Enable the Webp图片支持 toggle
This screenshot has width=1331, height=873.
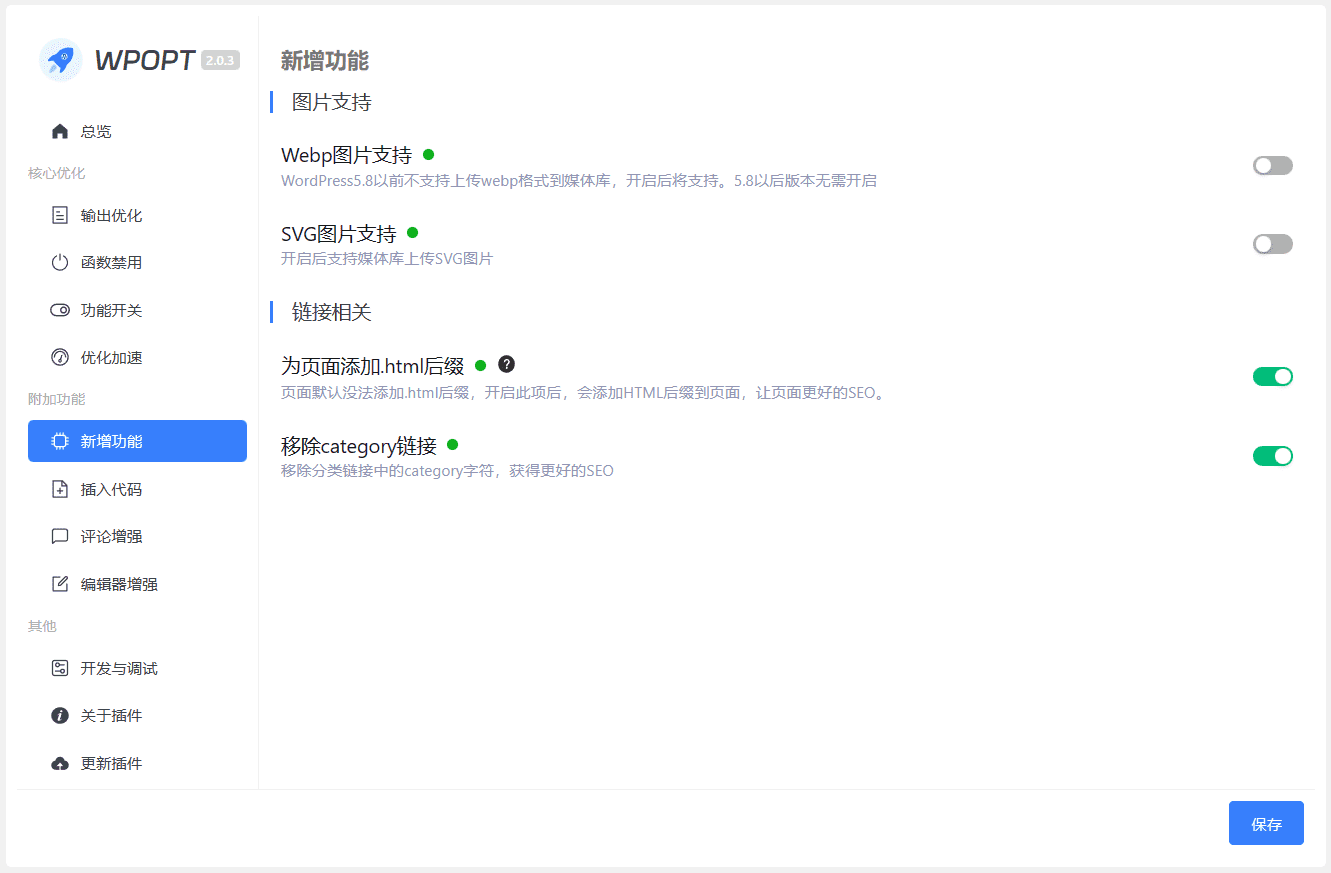[1272, 164]
